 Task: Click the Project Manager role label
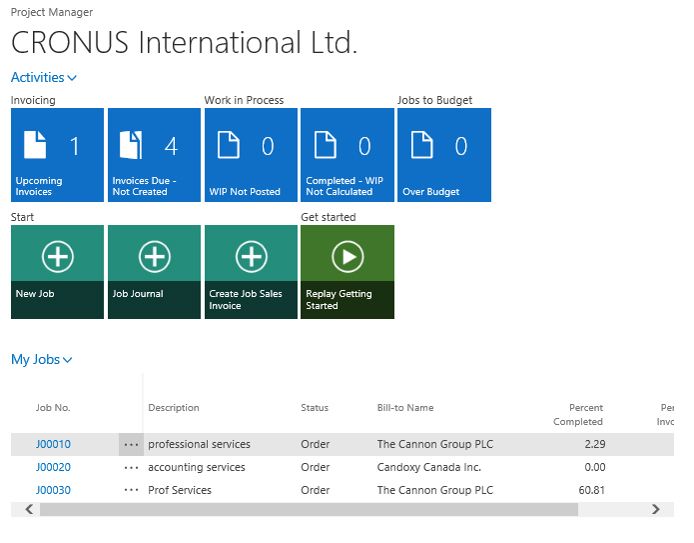pyautogui.click(x=52, y=12)
